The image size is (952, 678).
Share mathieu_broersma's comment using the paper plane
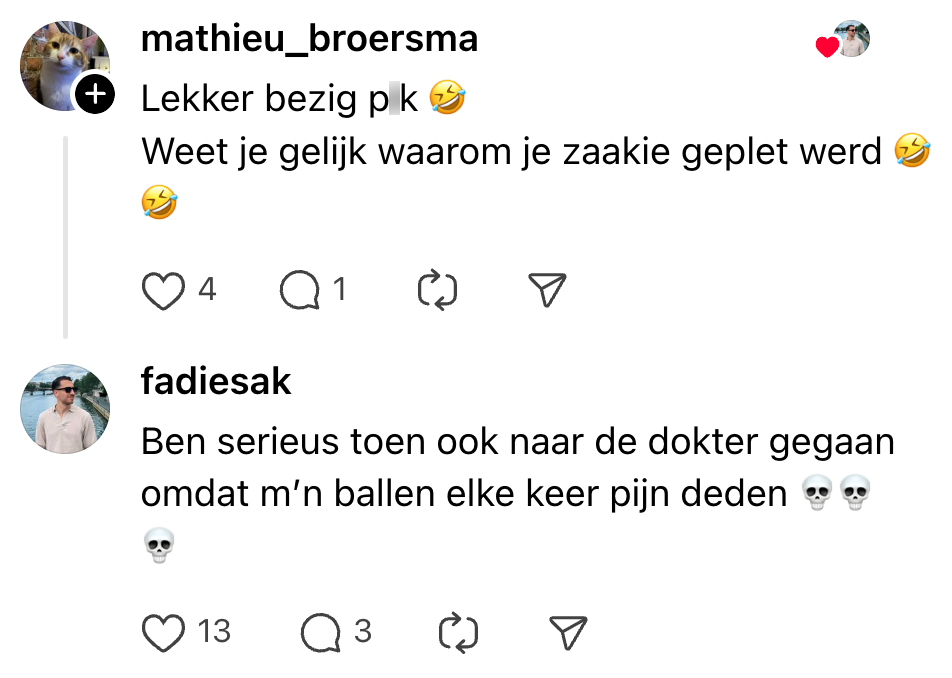pyautogui.click(x=547, y=291)
